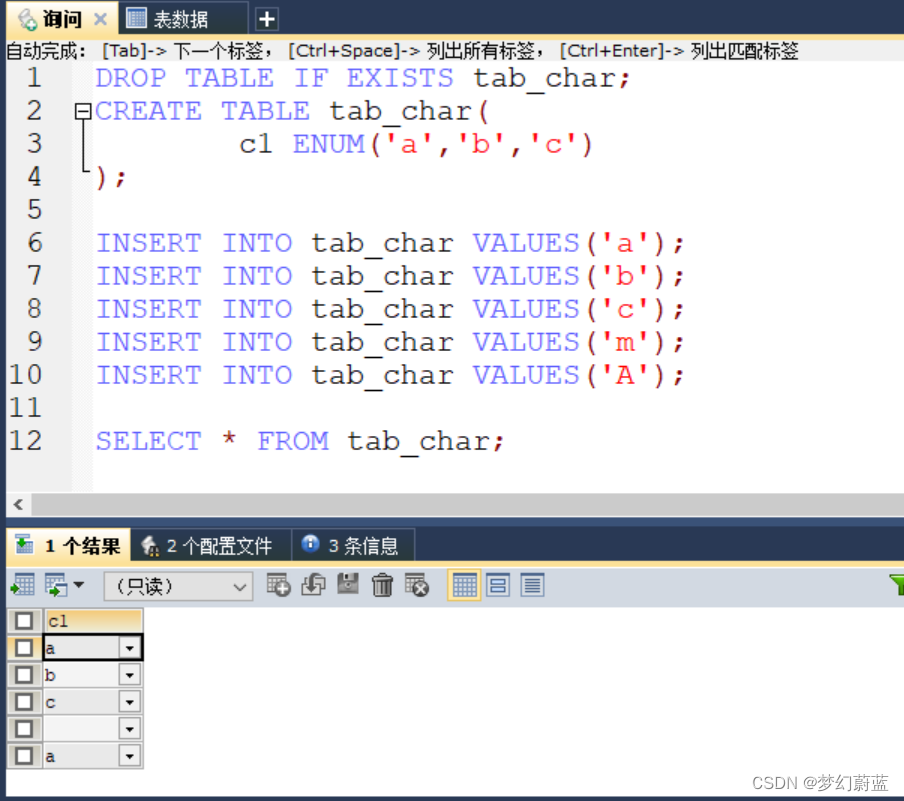Click the export grid icon in result toolbar

24,585
